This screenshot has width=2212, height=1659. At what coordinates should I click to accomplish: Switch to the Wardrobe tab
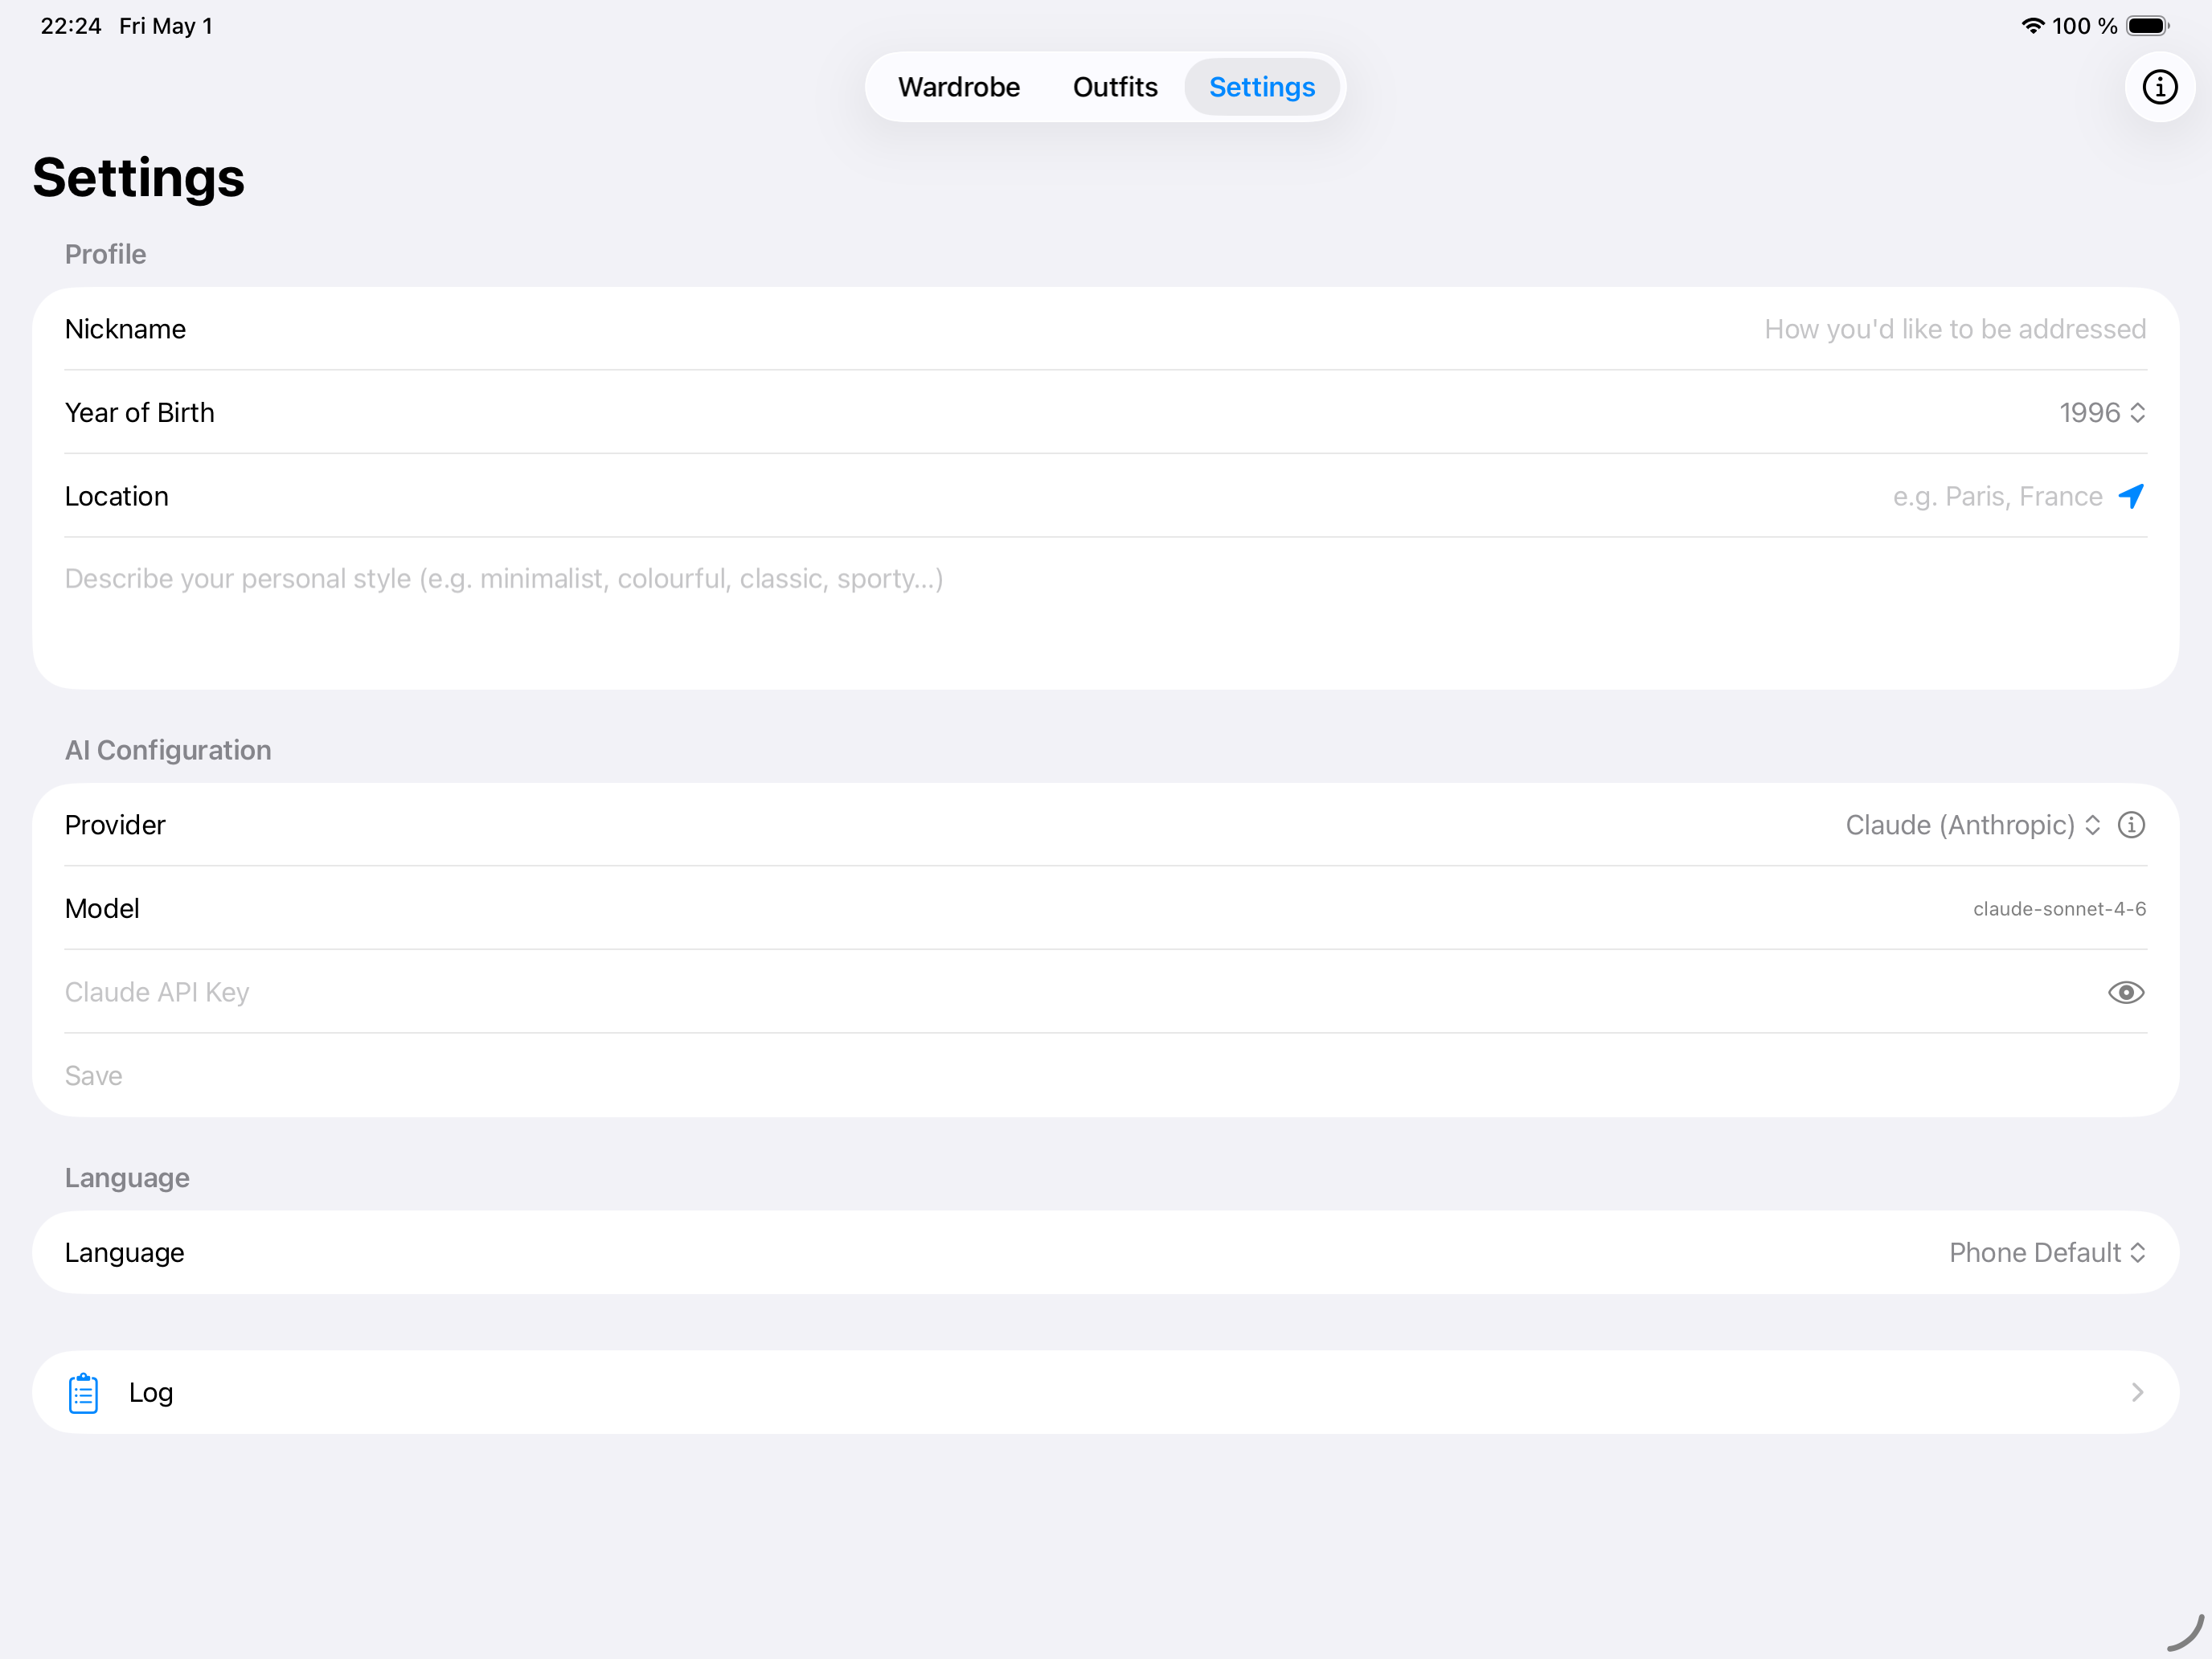(x=958, y=87)
